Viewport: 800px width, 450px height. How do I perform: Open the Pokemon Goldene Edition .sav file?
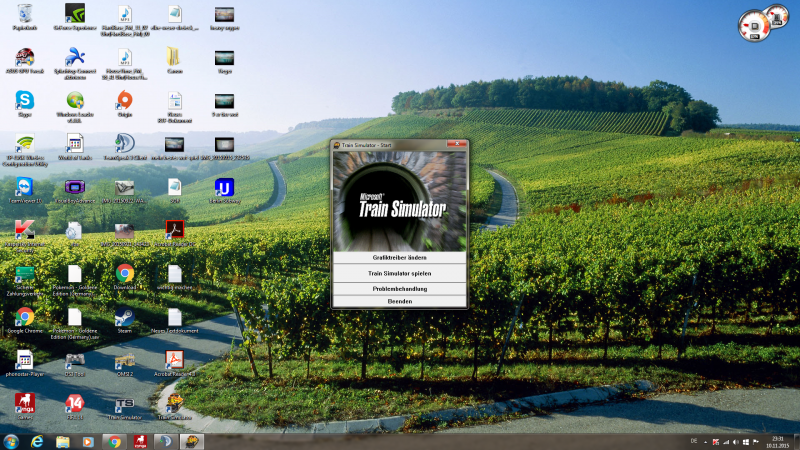pyautogui.click(x=74, y=323)
